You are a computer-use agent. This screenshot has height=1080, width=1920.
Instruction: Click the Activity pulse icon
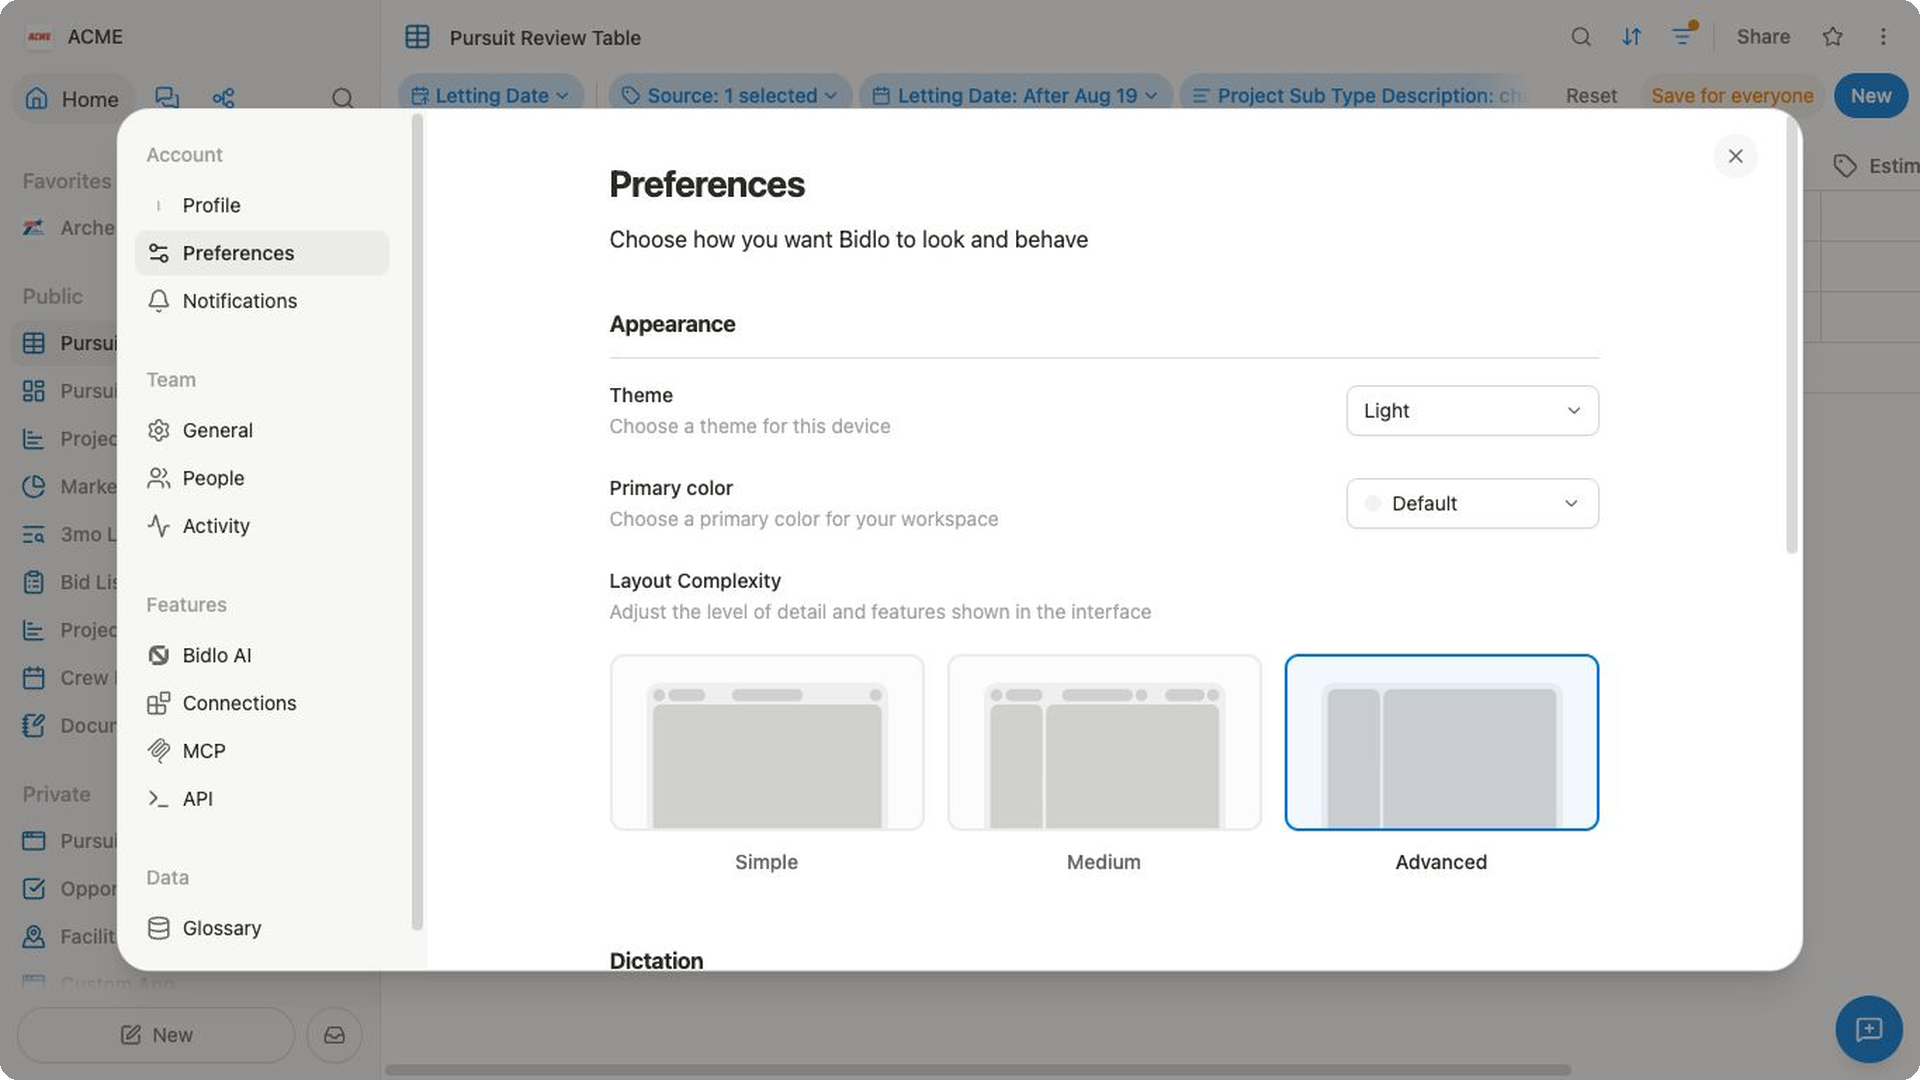pyautogui.click(x=158, y=526)
